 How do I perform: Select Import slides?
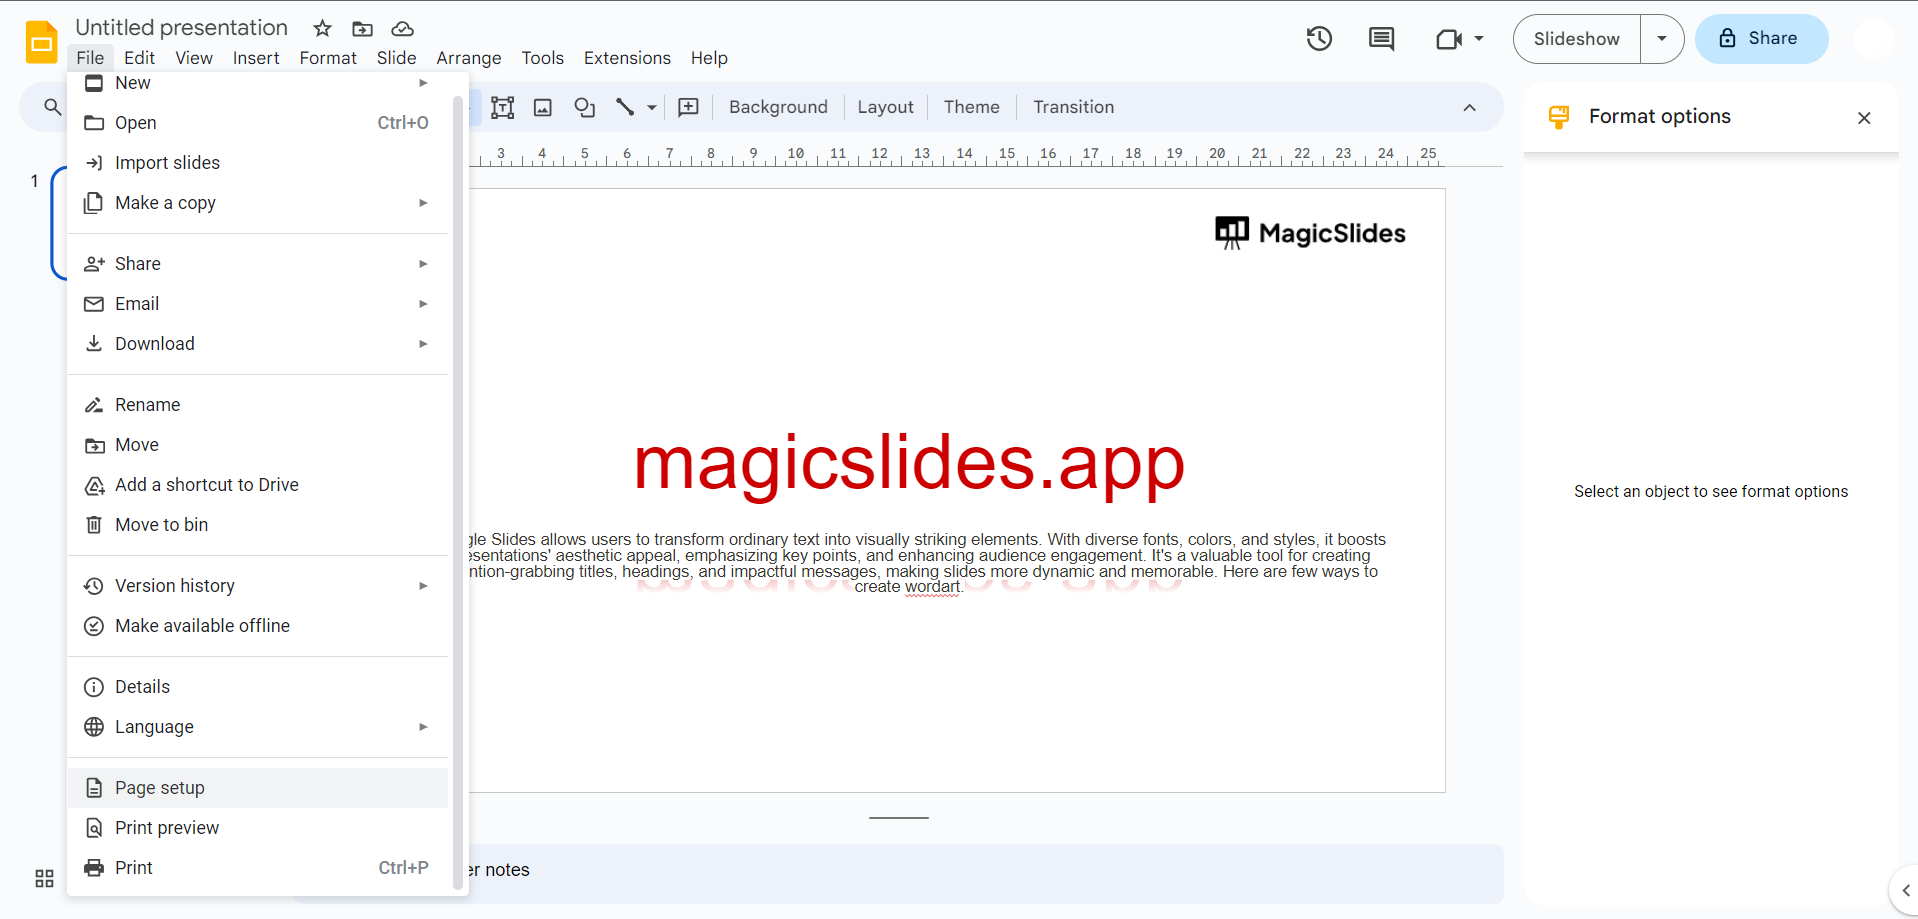pyautogui.click(x=258, y=163)
